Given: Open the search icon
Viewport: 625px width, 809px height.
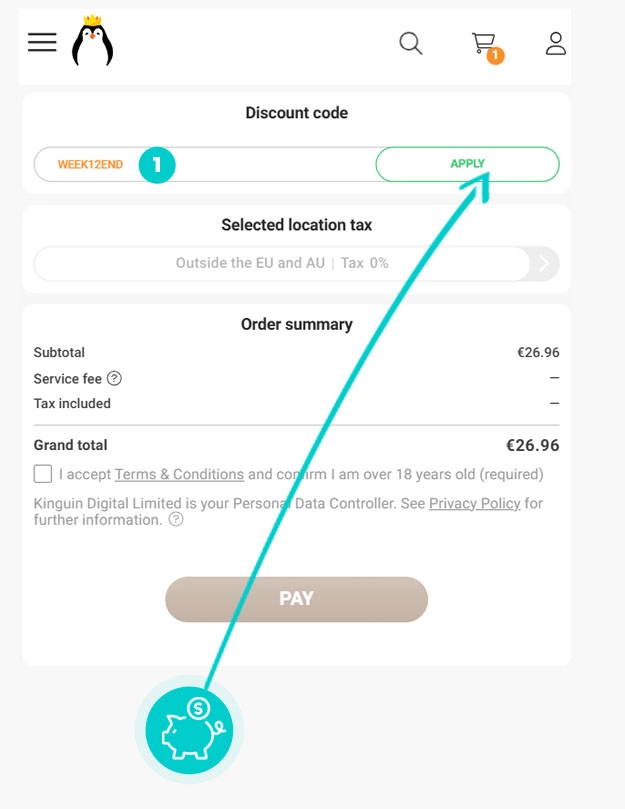Looking at the screenshot, I should tap(410, 43).
